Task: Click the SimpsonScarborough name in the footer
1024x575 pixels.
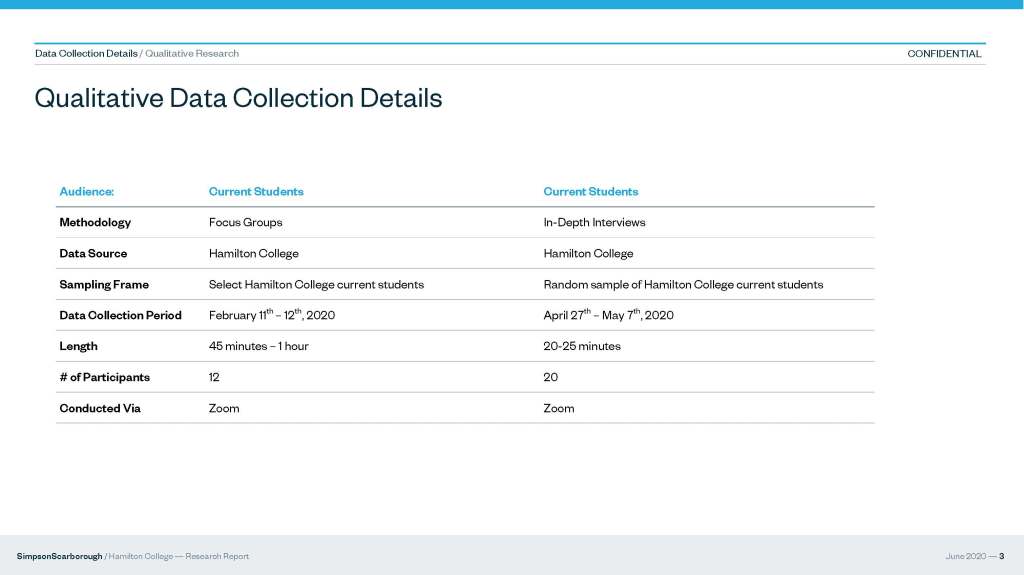Action: click(59, 556)
